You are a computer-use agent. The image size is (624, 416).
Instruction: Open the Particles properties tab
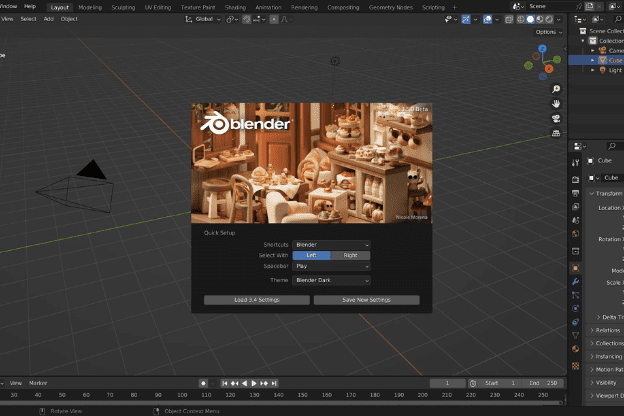click(x=575, y=295)
